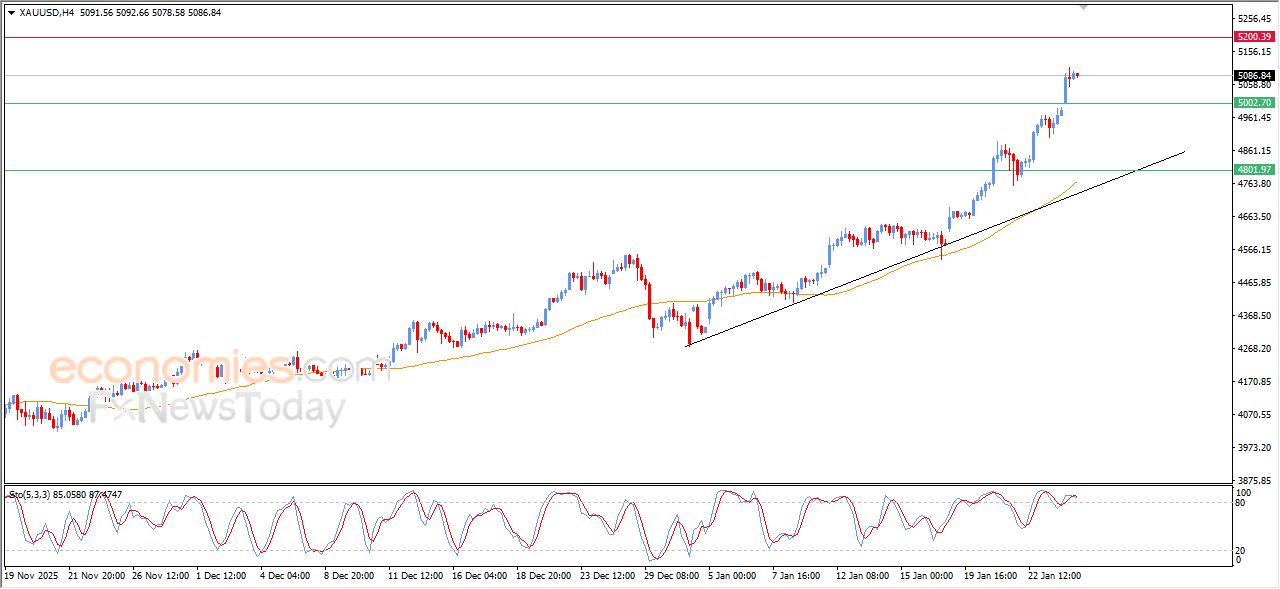Viewport: 1280px width, 589px height.
Task: Click the latest candle at chart's right edge
Action: (1076, 75)
